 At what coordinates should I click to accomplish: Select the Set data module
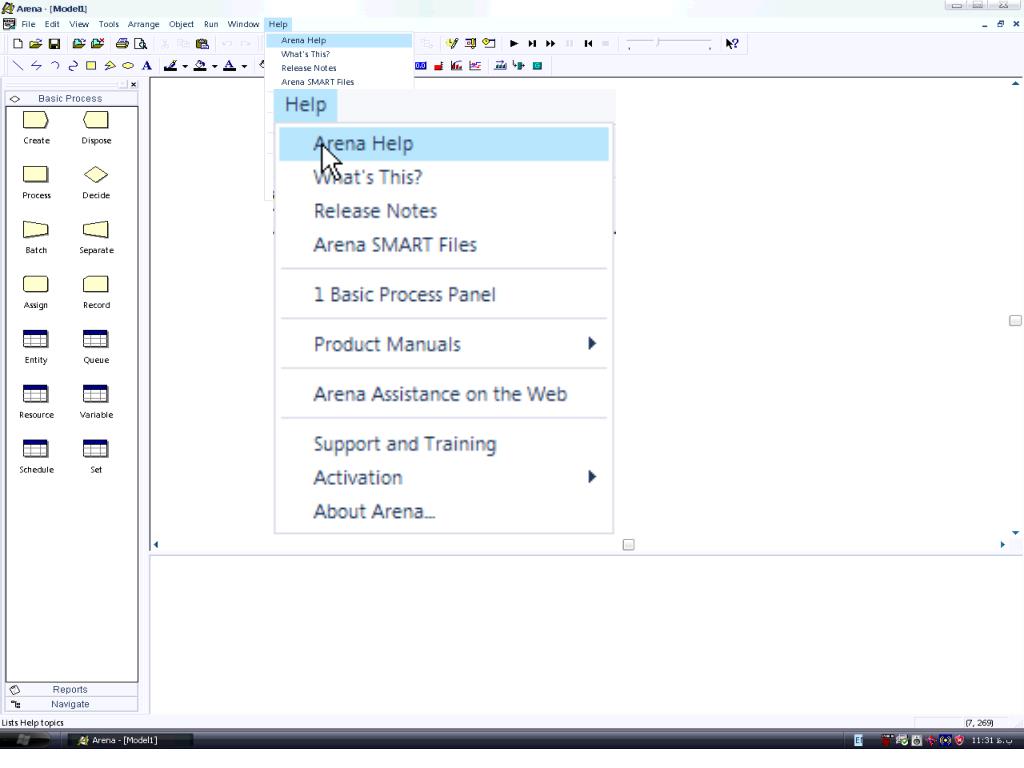[x=96, y=456]
